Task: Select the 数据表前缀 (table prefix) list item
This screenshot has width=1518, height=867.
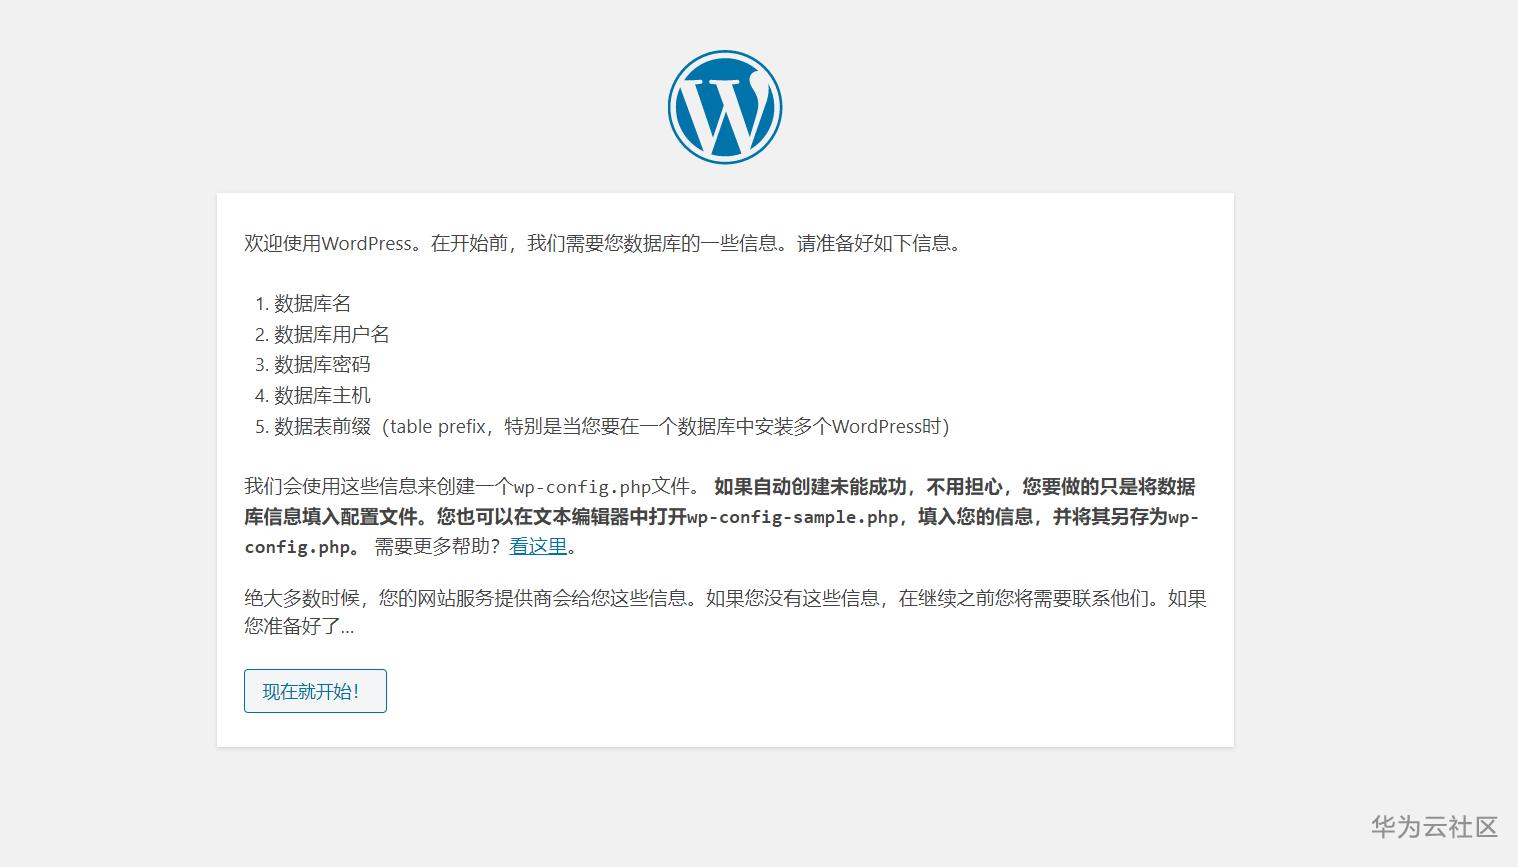Action: click(x=612, y=426)
